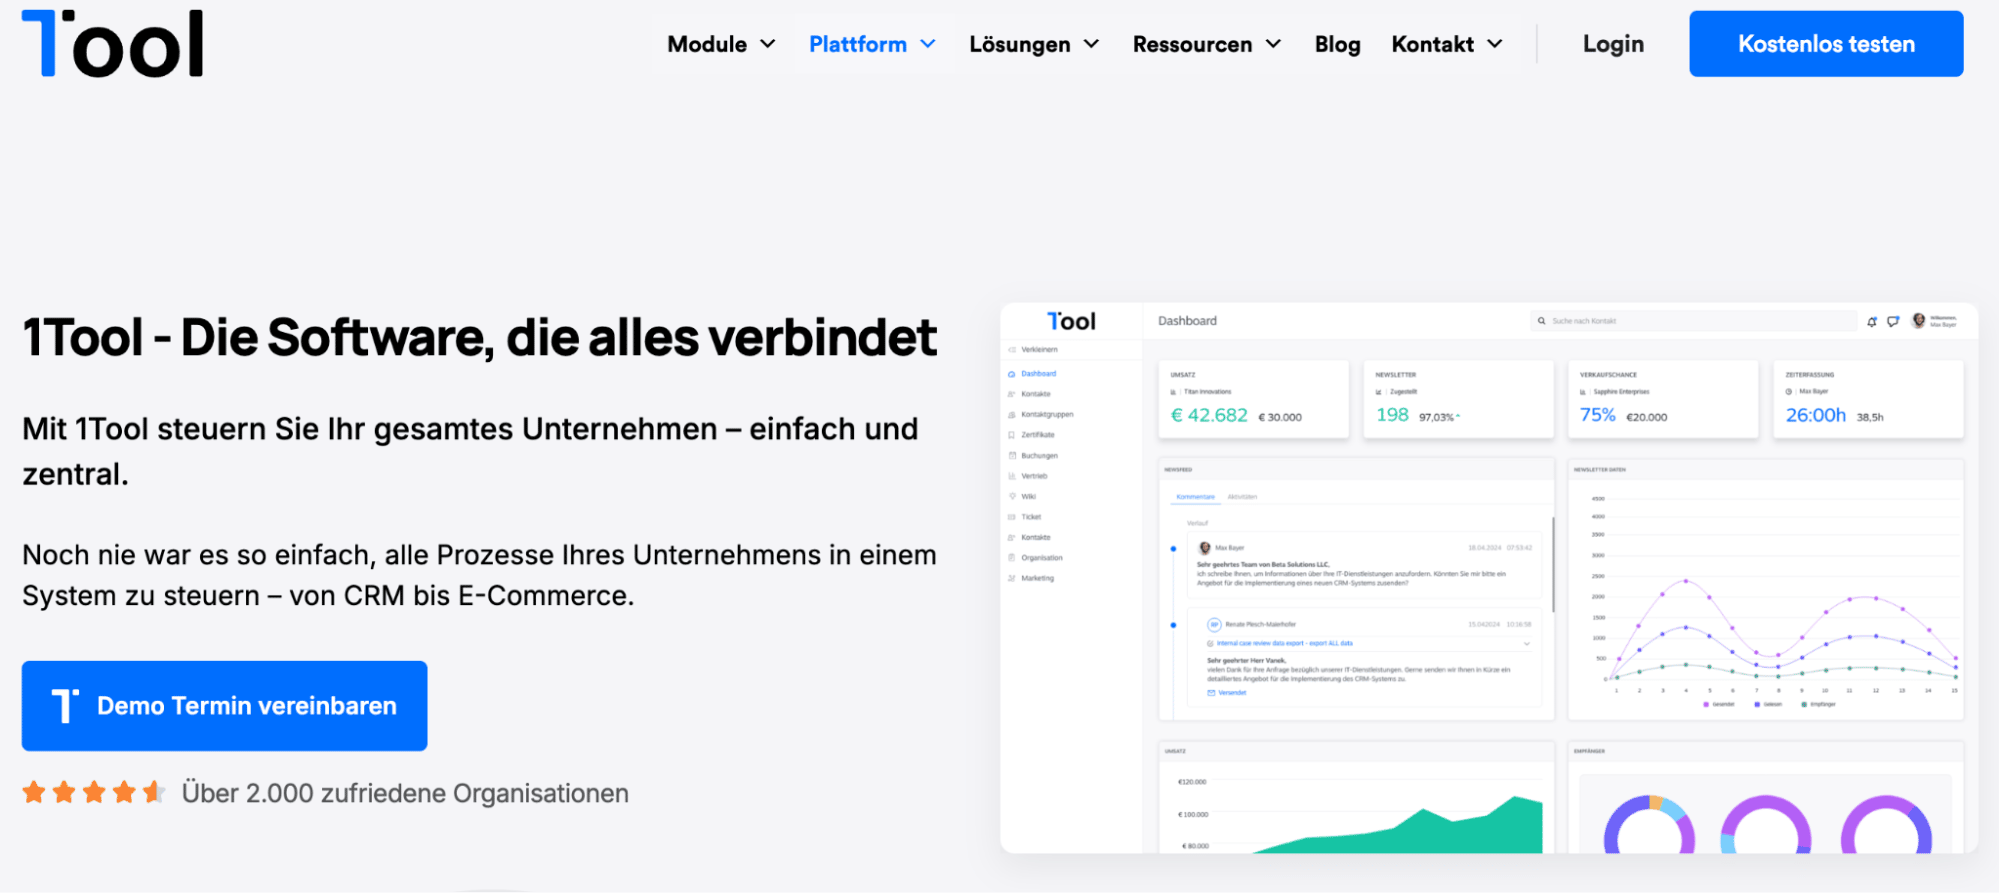Image resolution: width=1999 pixels, height=894 pixels.
Task: Click the chart icon beside Zugestellt
Action: click(1380, 392)
